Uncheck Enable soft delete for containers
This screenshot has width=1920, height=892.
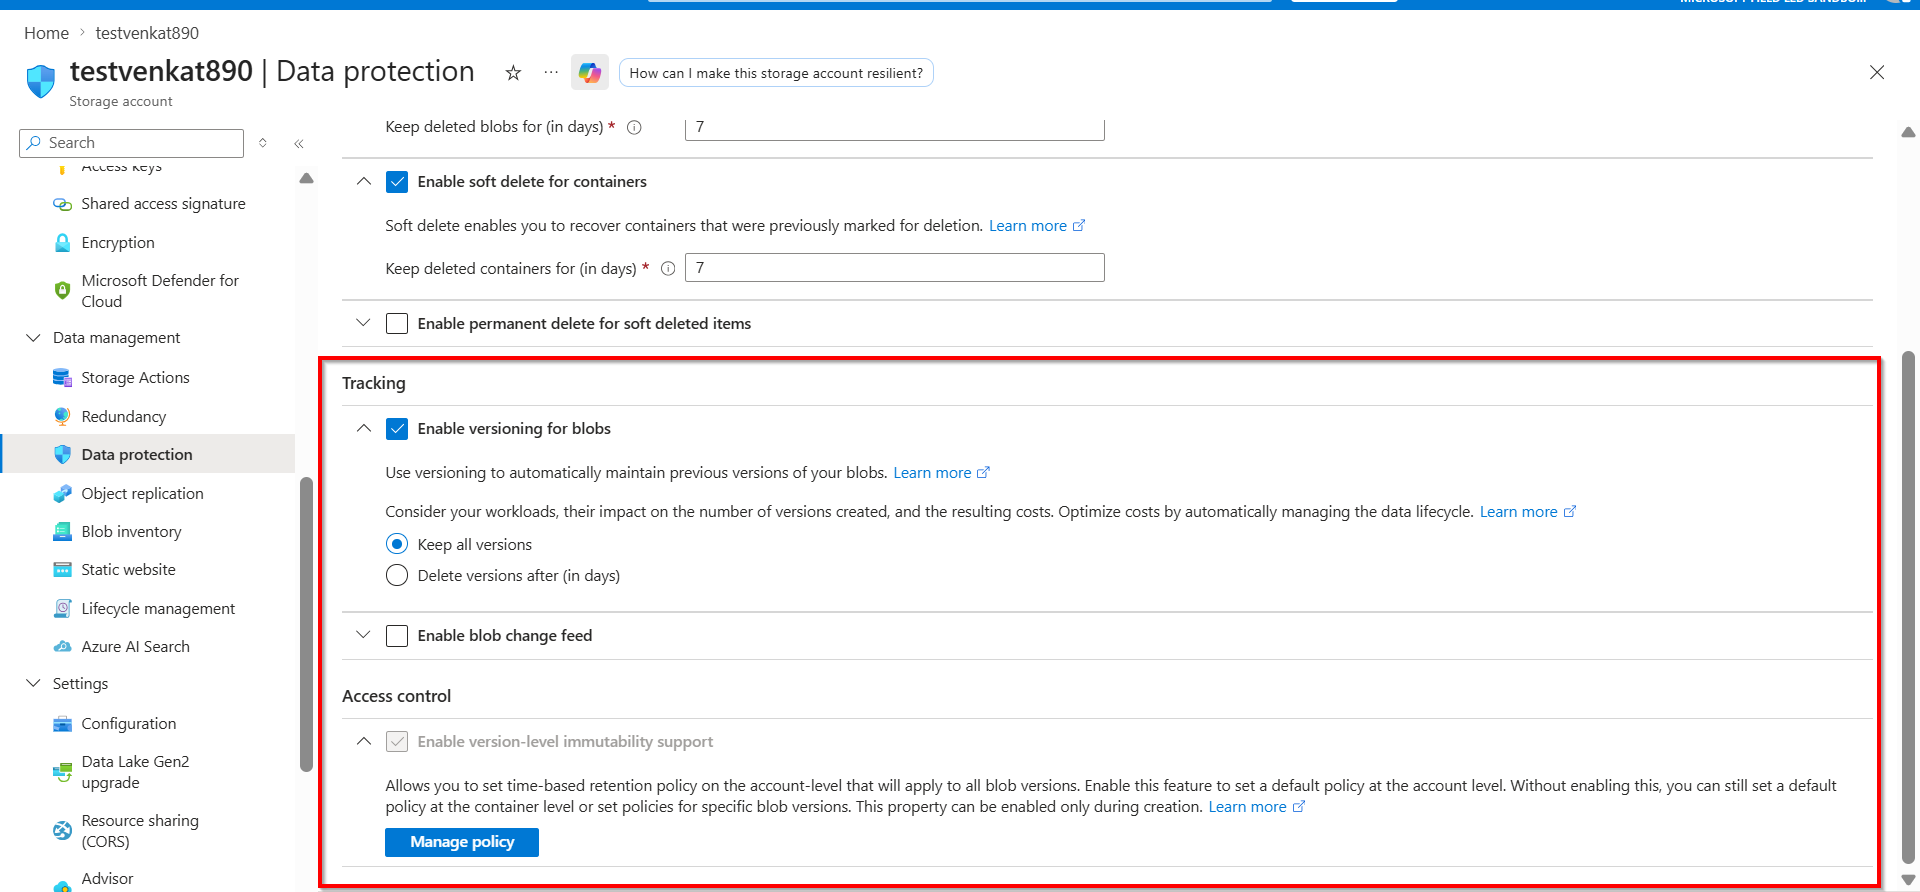(397, 182)
